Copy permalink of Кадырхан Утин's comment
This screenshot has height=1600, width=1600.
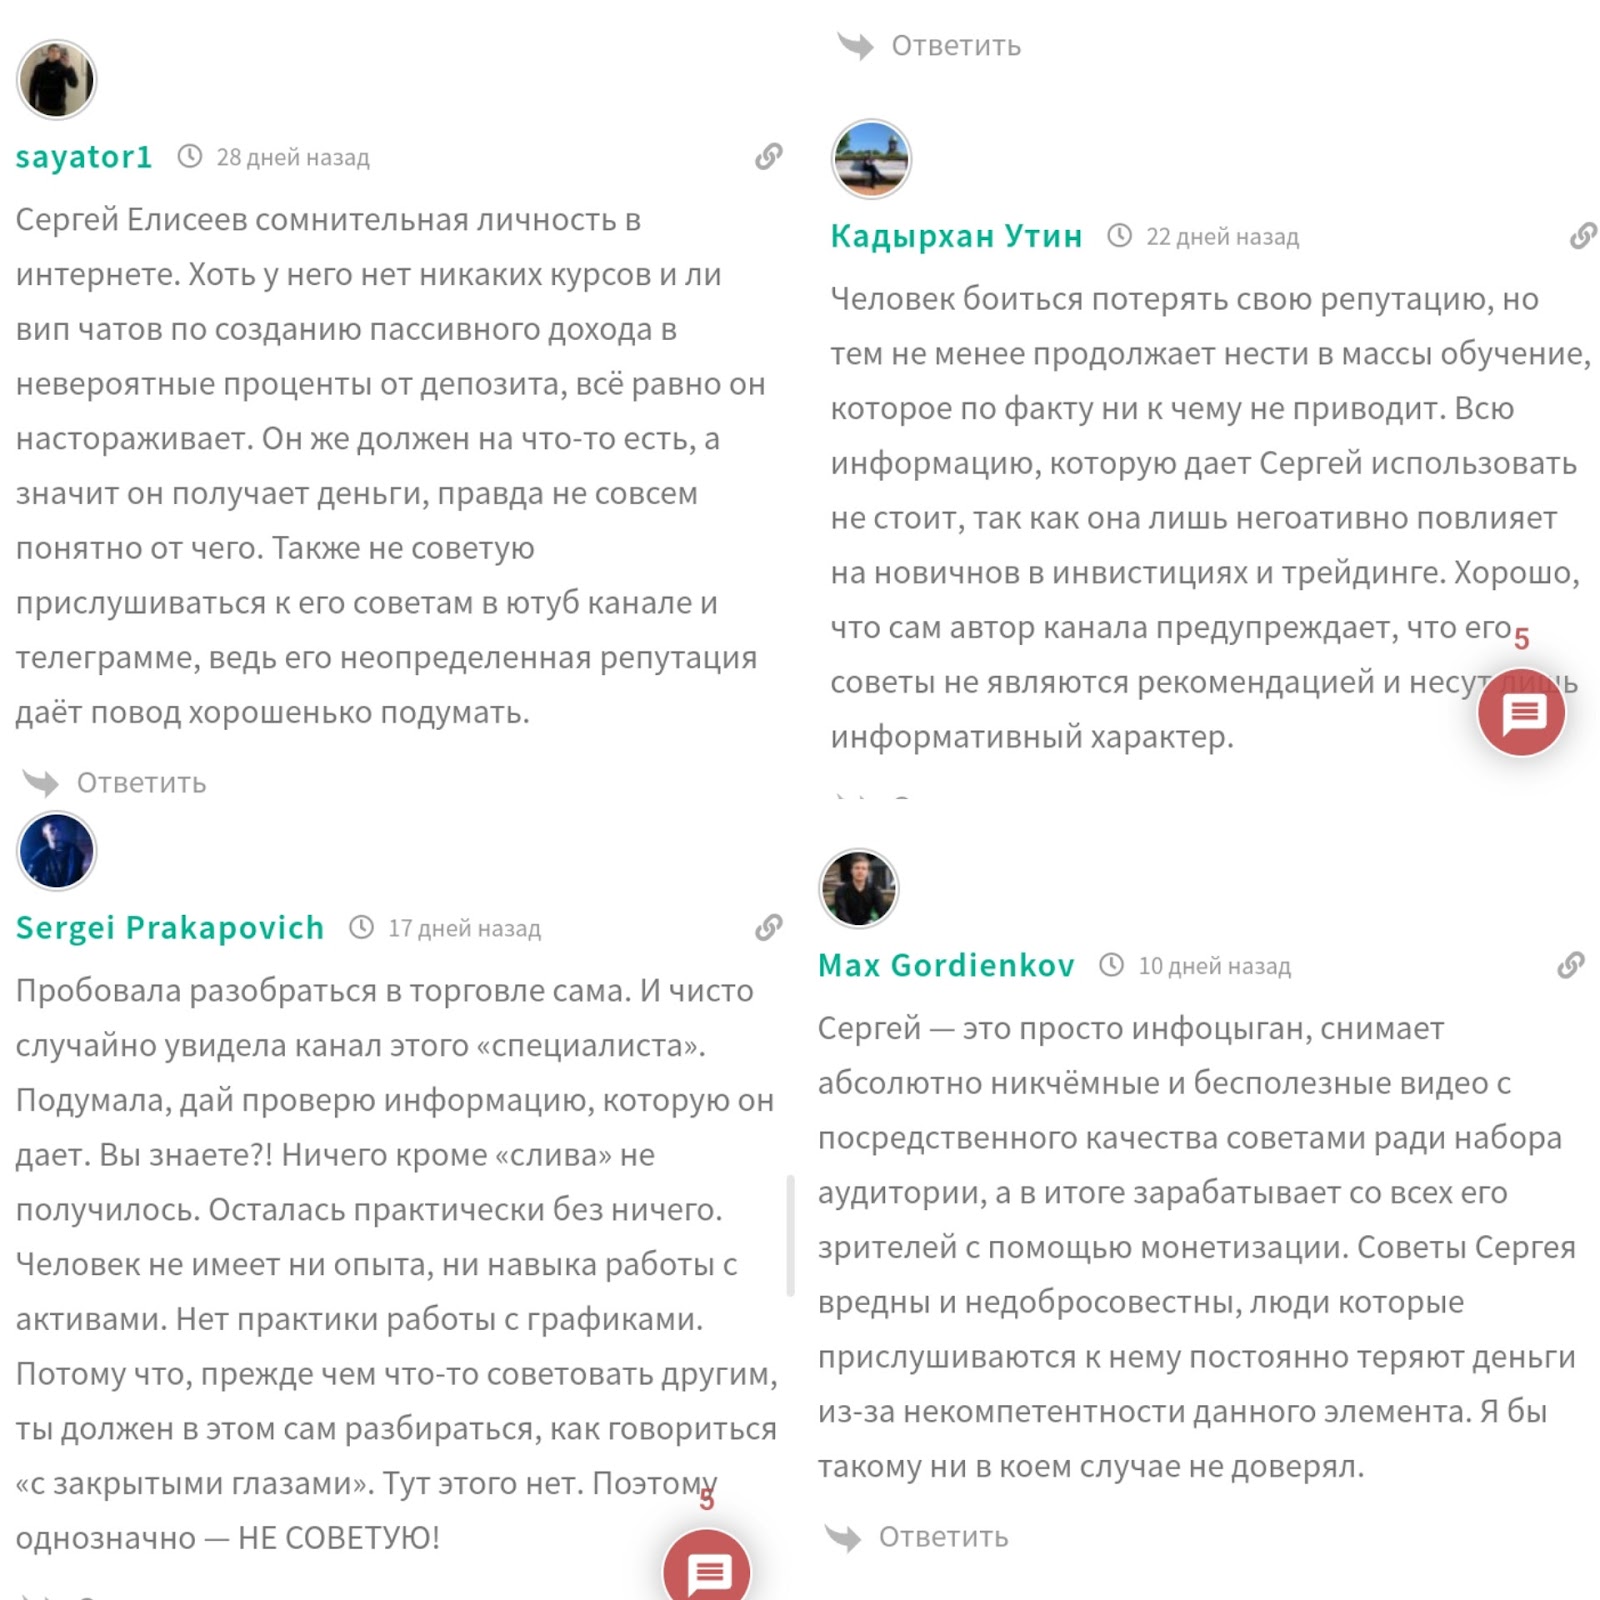pos(1583,236)
